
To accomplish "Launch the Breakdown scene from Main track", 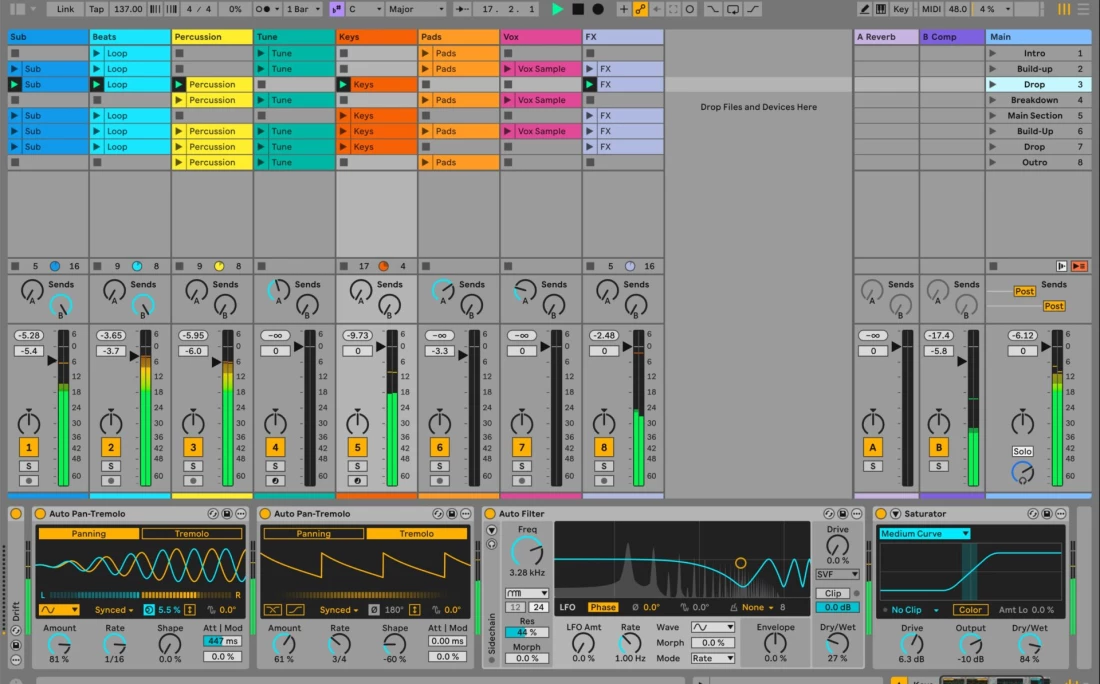I will 992,100.
